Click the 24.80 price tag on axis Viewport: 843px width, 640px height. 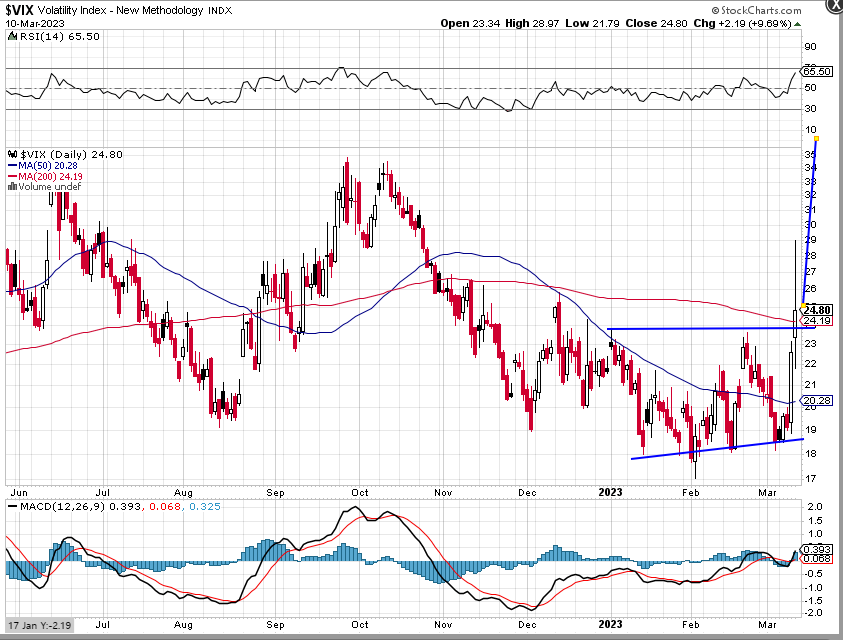(817, 310)
